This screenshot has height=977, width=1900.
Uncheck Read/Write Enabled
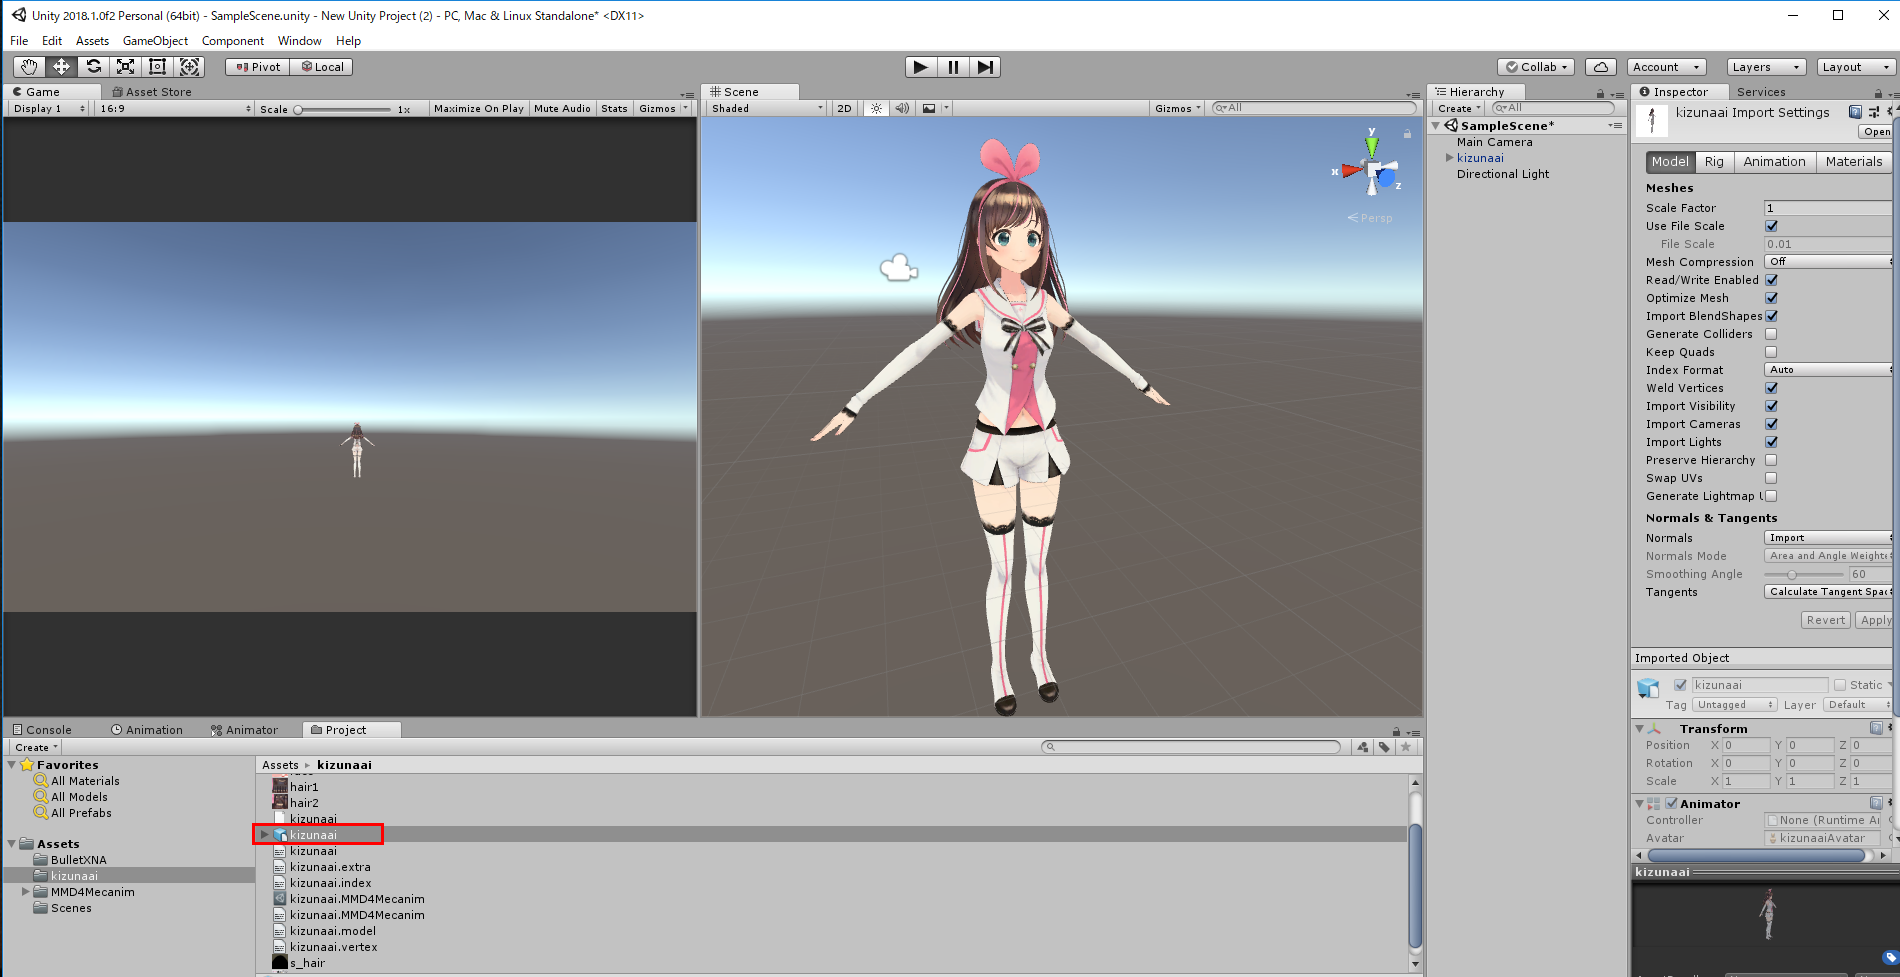[1771, 280]
